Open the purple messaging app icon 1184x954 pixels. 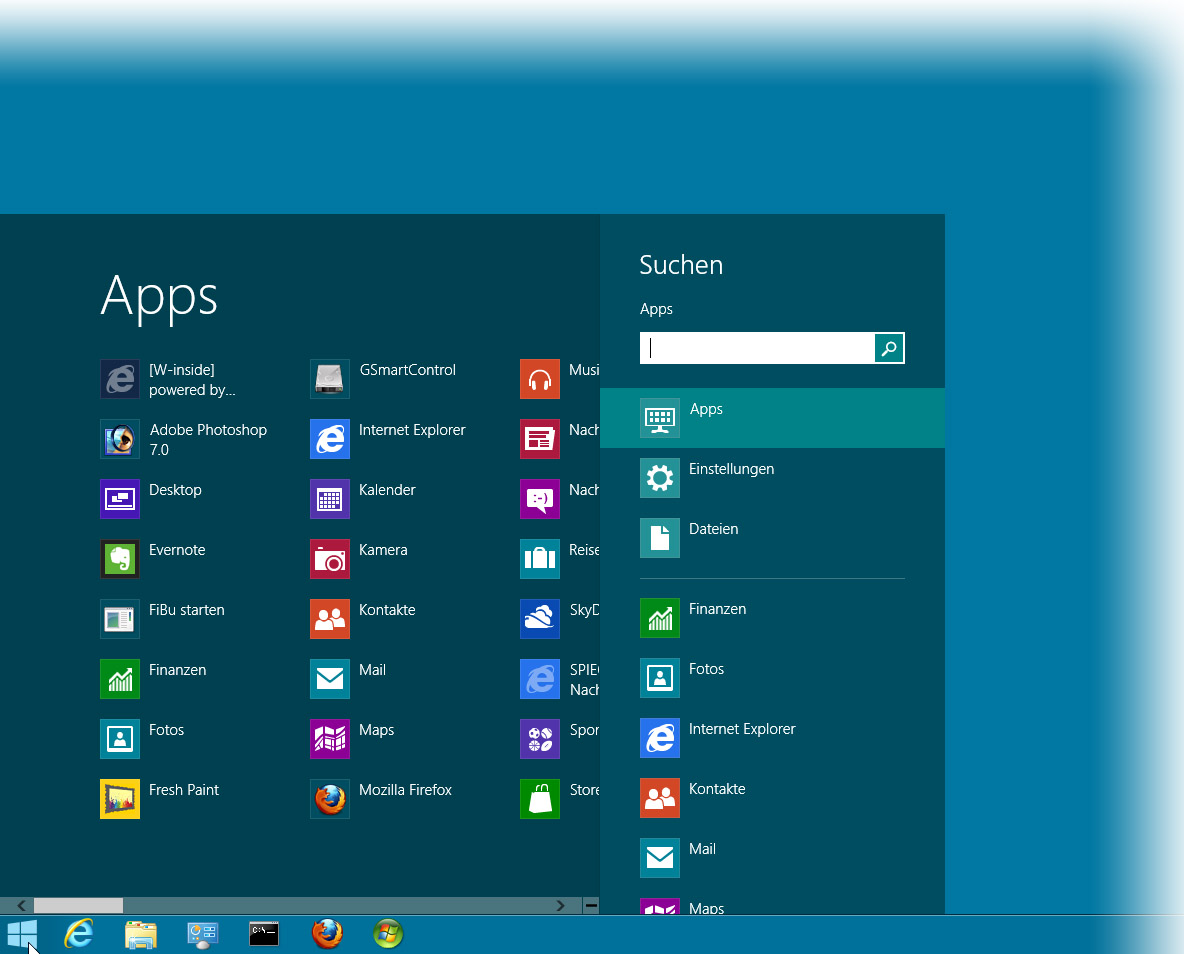tap(540, 499)
